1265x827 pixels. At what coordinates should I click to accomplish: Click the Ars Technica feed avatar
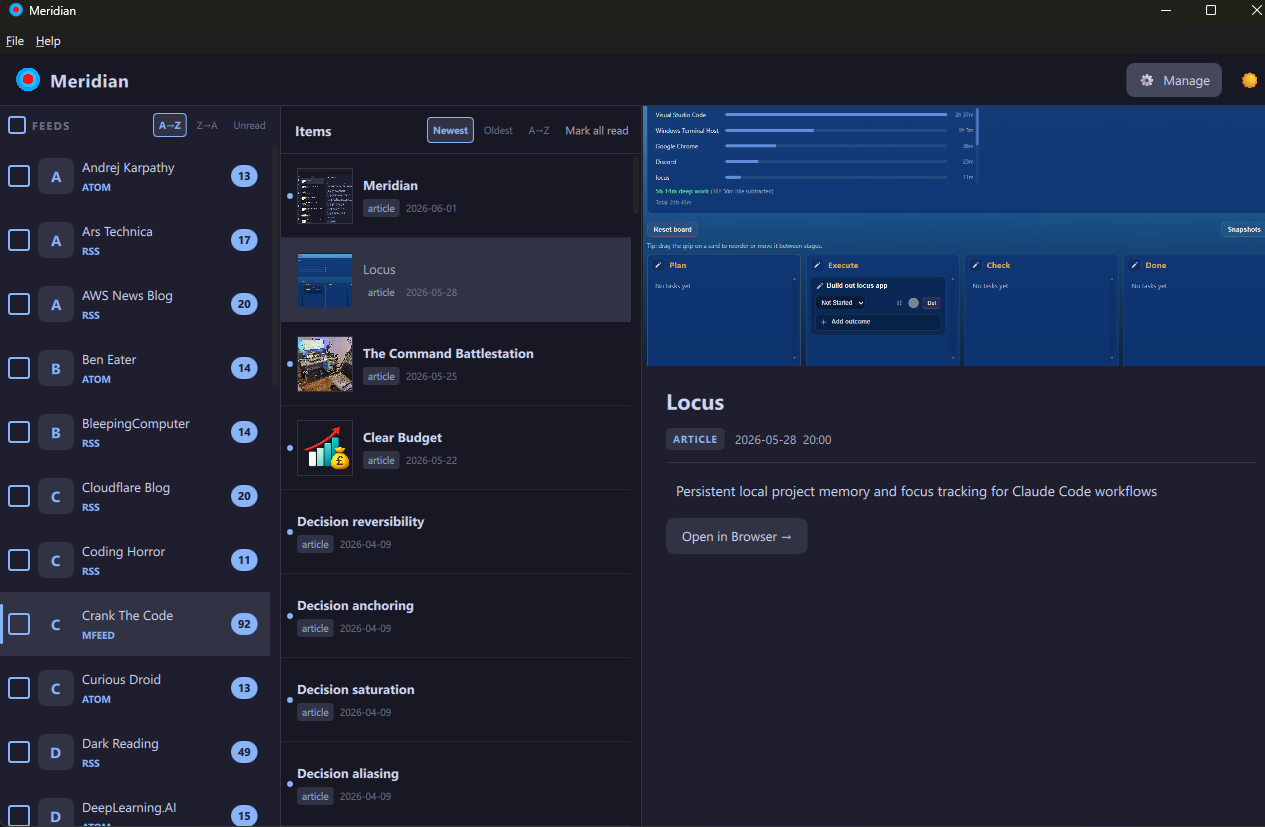point(56,241)
